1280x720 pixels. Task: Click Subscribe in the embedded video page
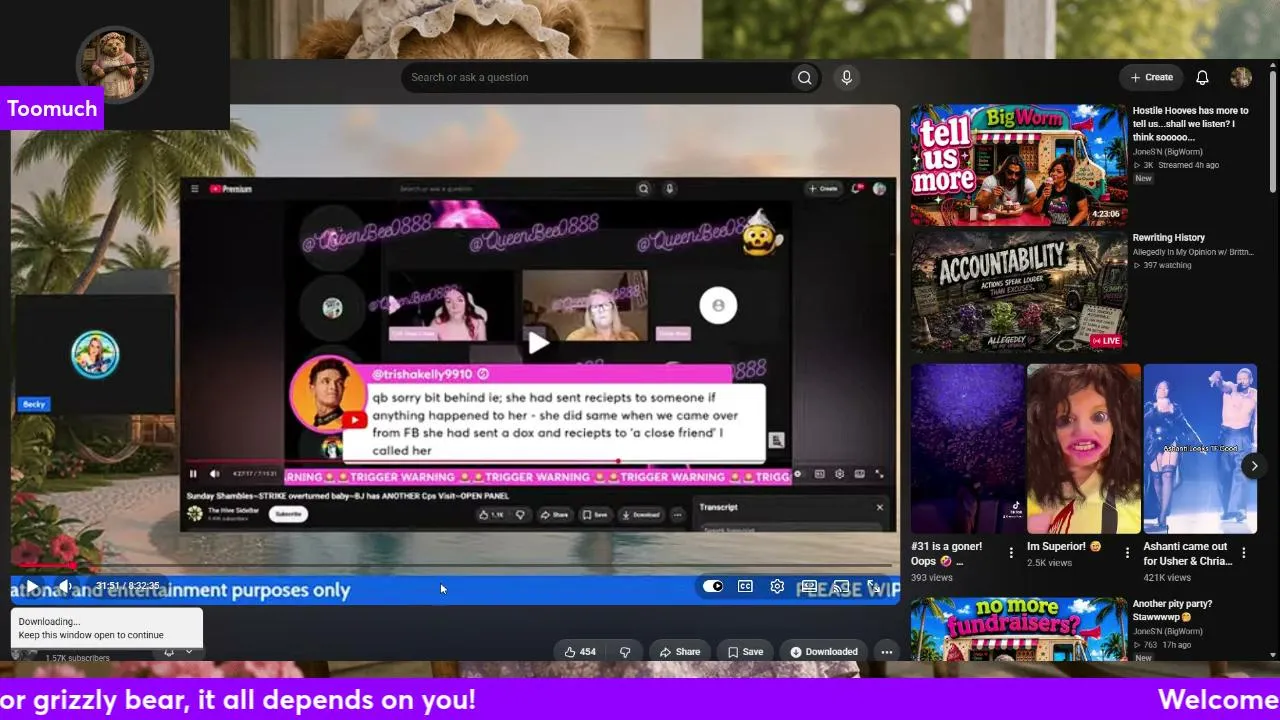(x=288, y=514)
